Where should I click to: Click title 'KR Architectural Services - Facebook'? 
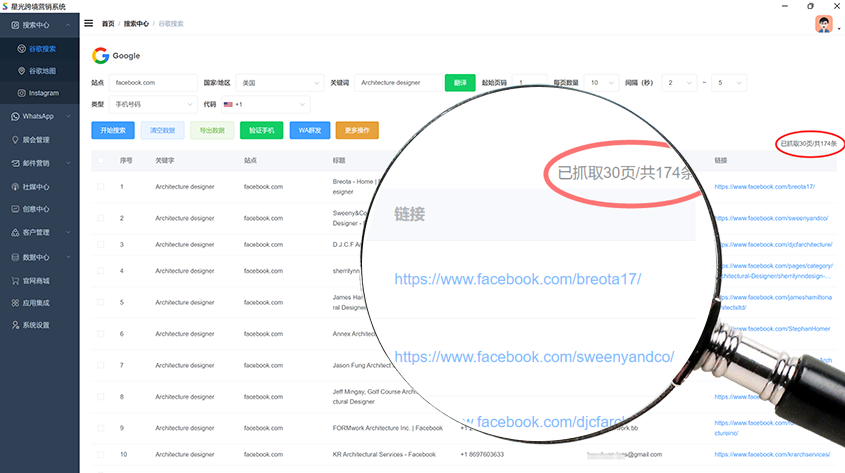point(384,454)
